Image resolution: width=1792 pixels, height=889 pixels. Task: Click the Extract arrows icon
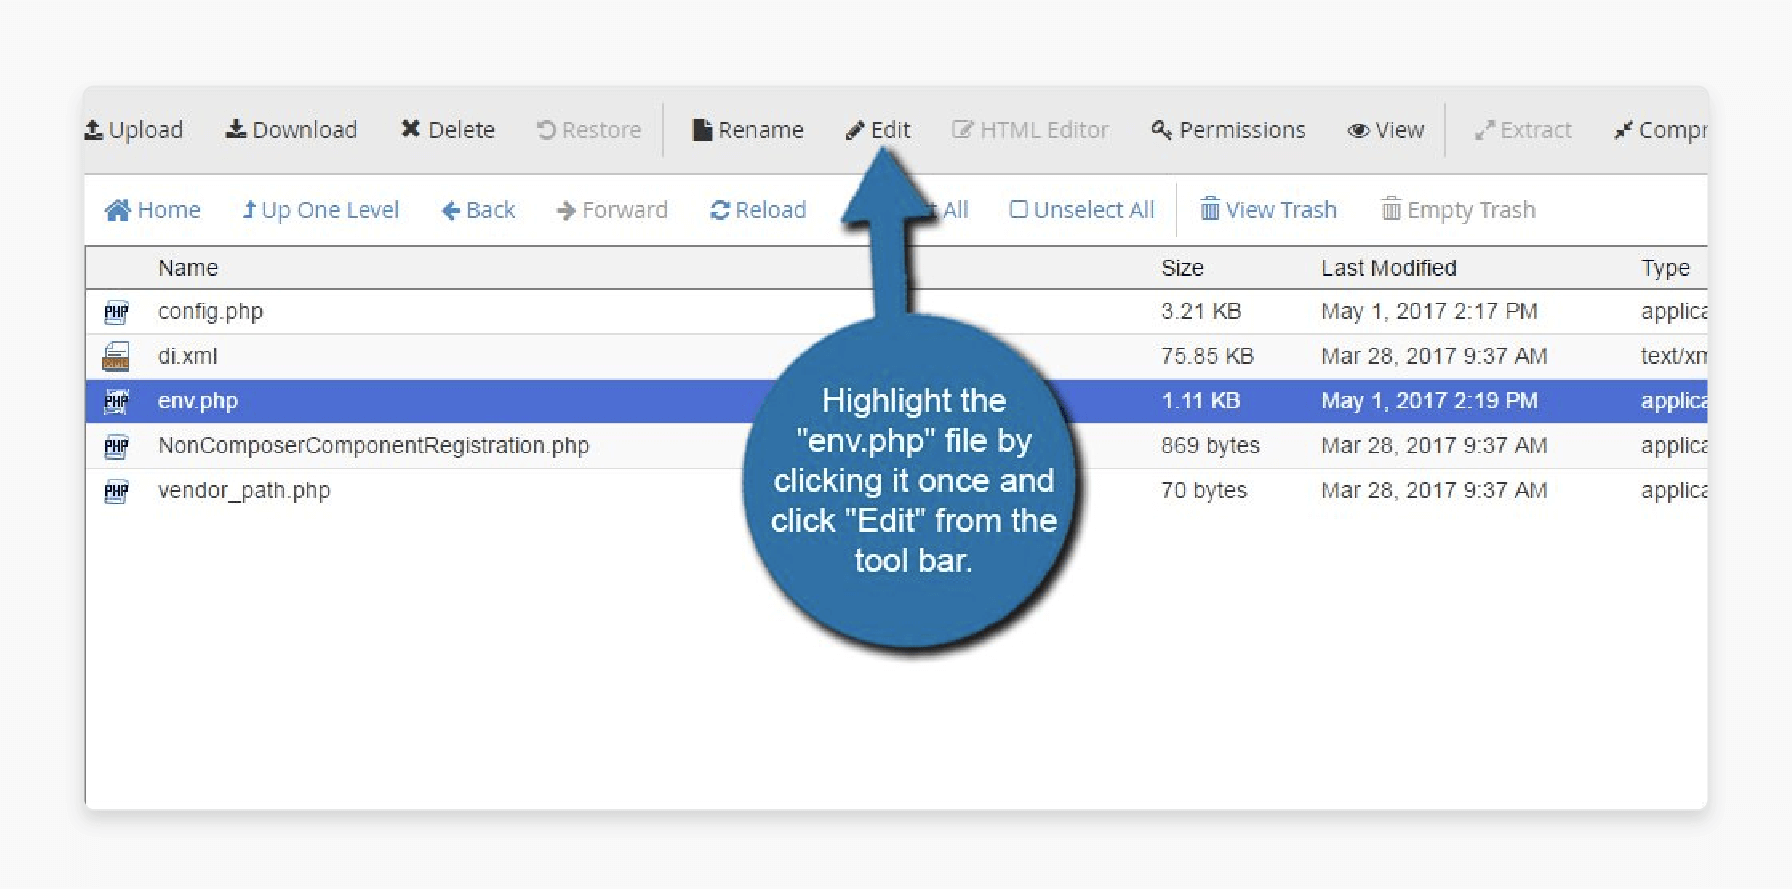click(x=1484, y=131)
